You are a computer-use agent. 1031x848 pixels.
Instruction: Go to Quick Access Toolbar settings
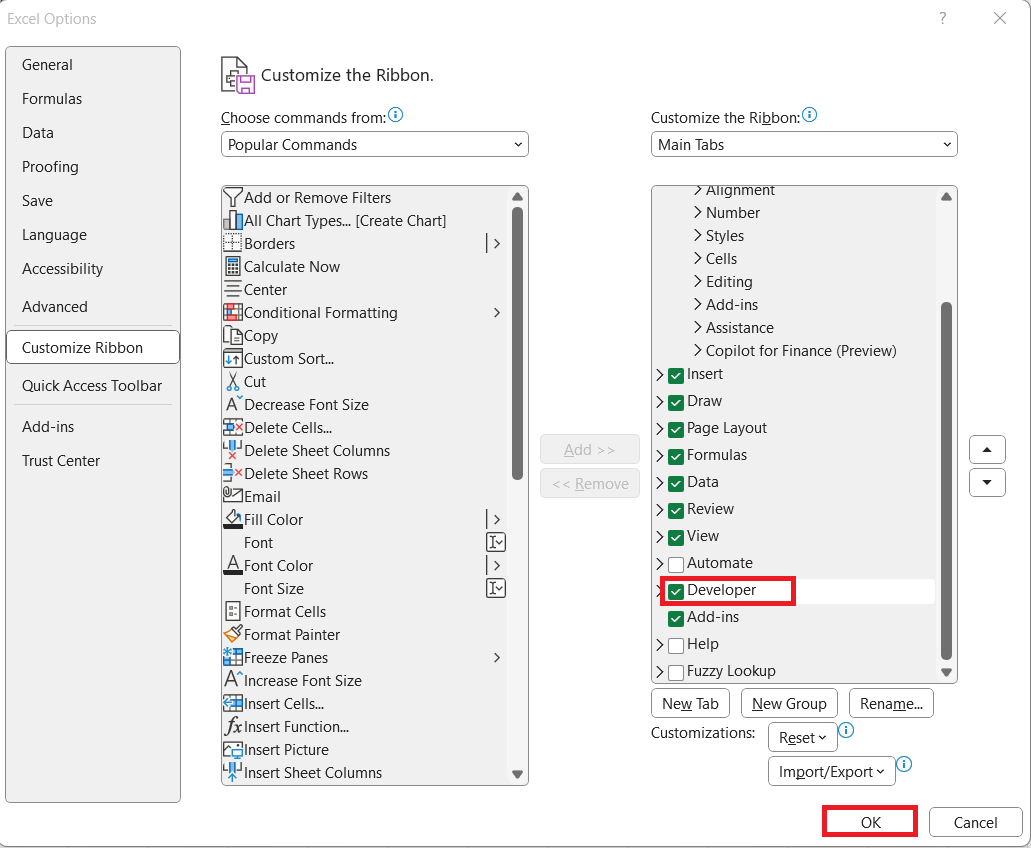91,385
